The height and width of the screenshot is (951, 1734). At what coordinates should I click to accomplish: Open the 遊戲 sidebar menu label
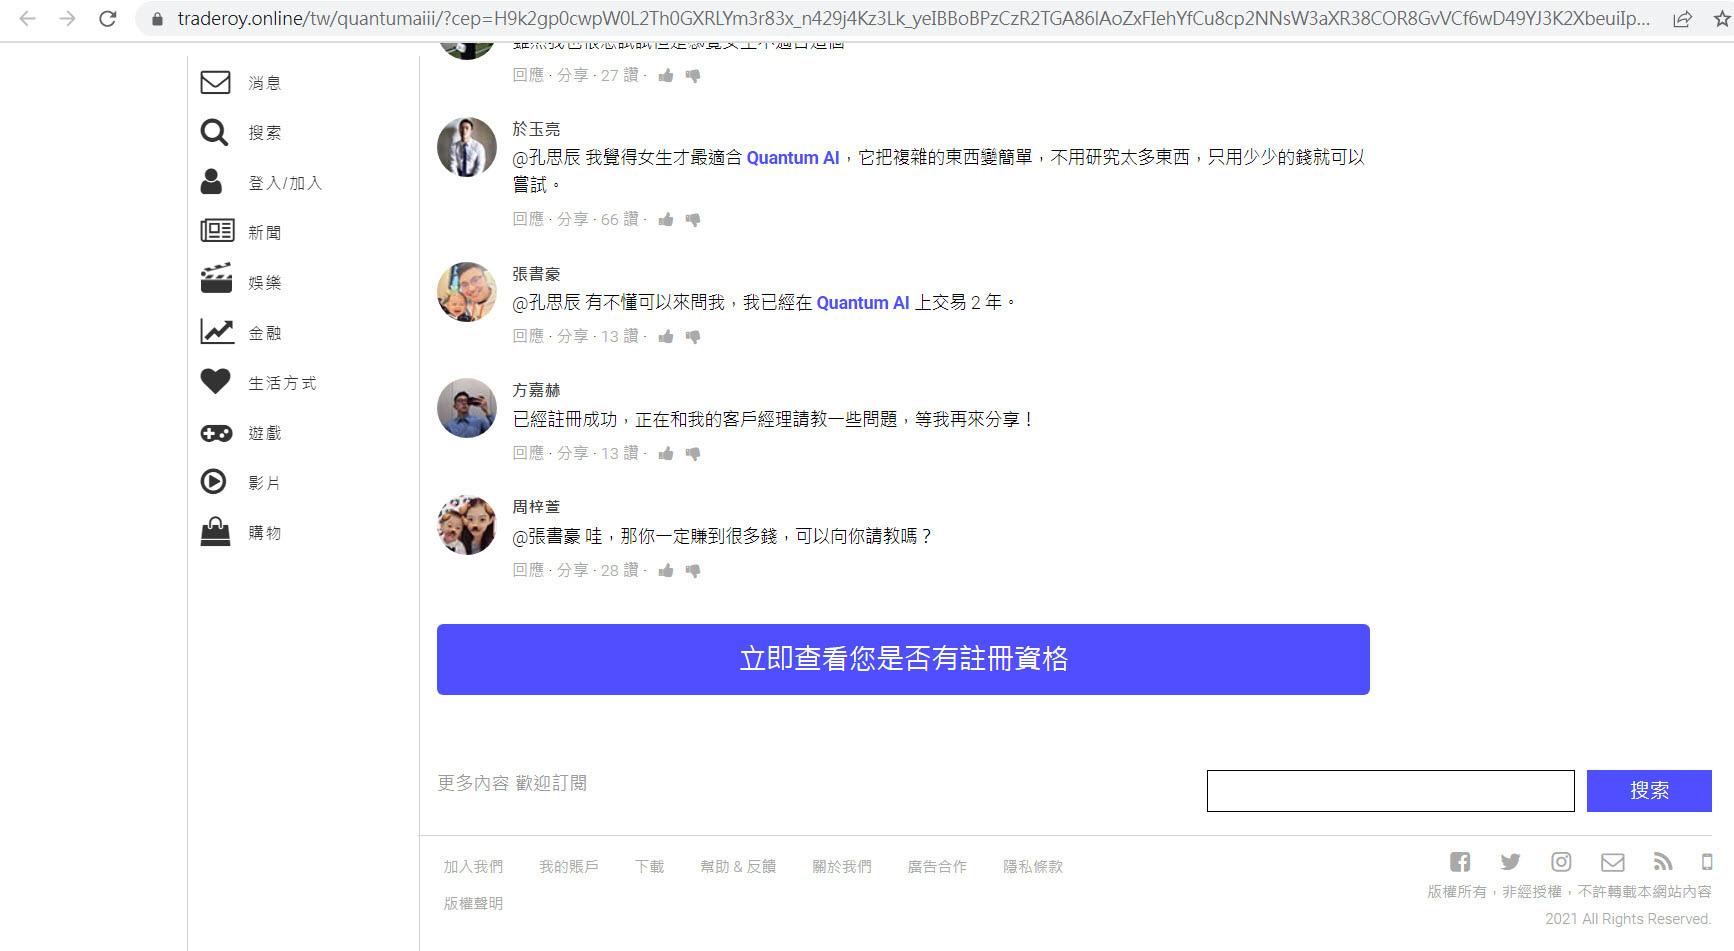pos(265,433)
